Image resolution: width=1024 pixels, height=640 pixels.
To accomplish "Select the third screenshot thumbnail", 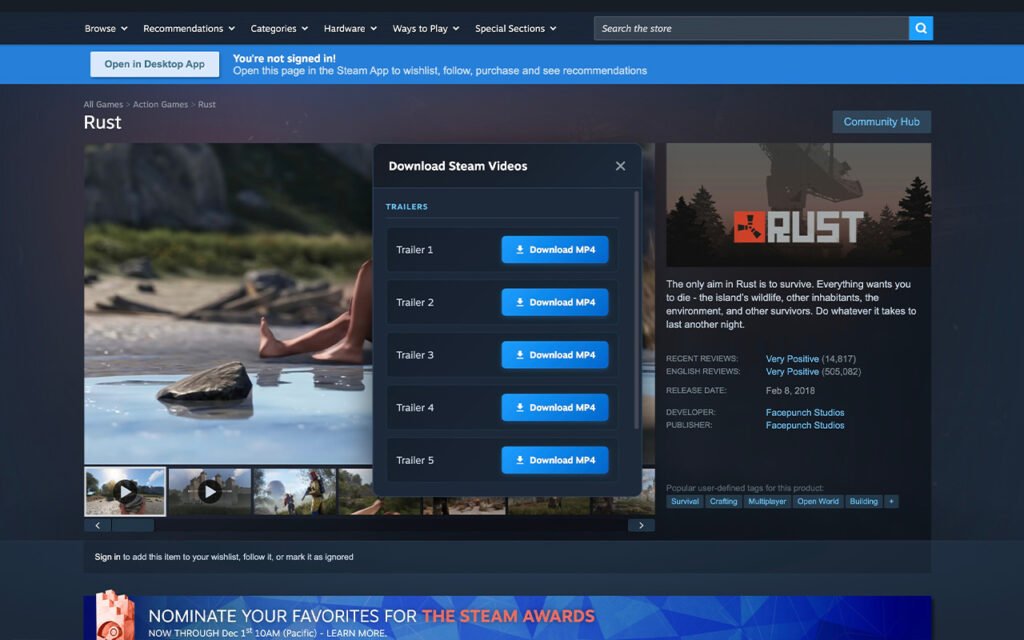I will point(295,491).
